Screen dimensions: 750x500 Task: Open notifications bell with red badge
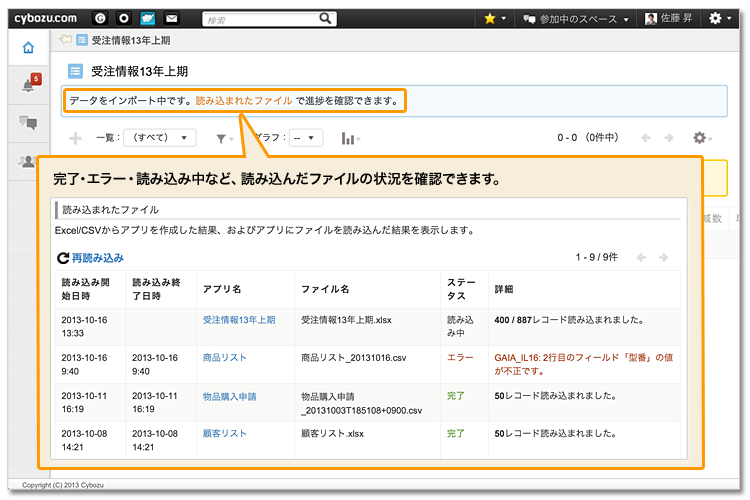pos(28,85)
